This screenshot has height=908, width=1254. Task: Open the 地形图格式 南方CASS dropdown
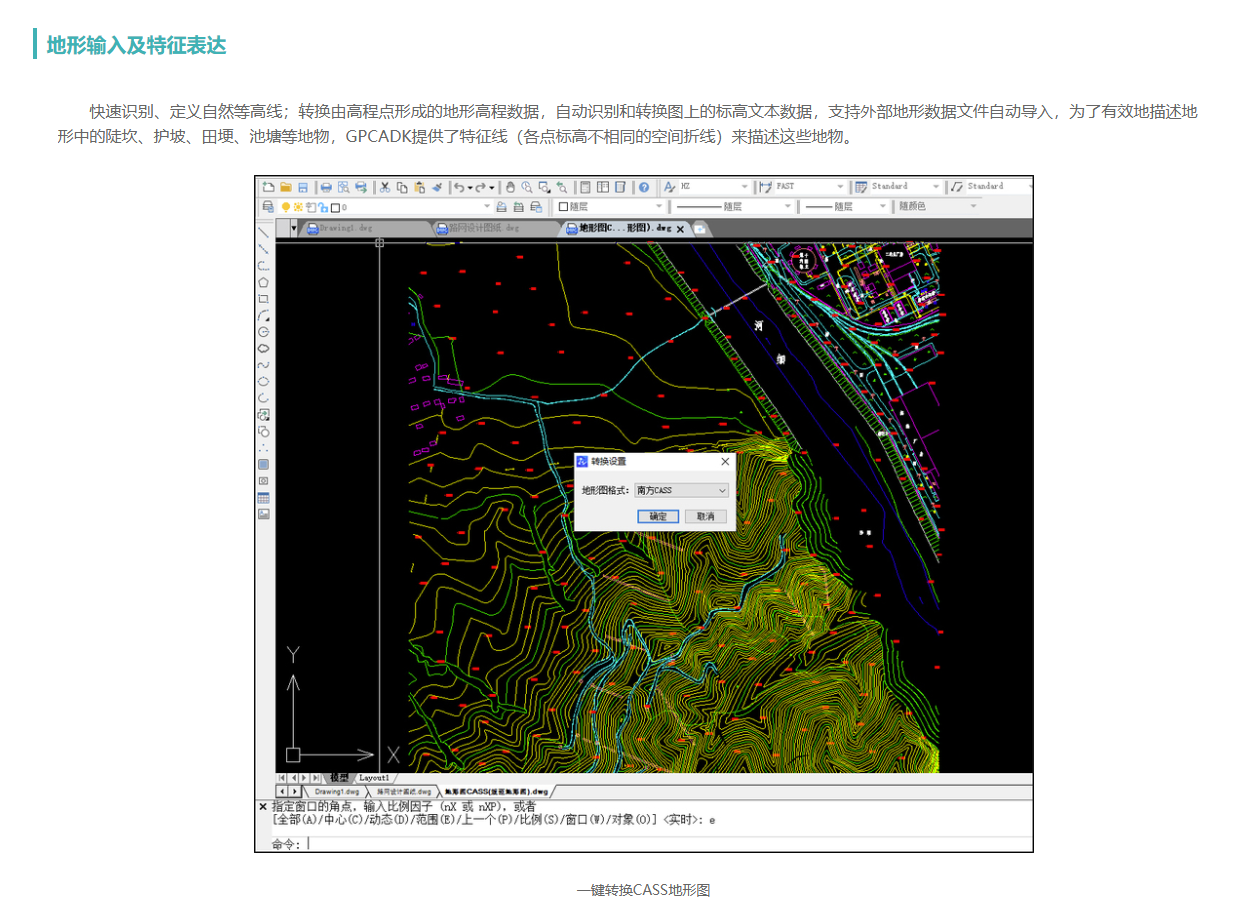[x=681, y=491]
